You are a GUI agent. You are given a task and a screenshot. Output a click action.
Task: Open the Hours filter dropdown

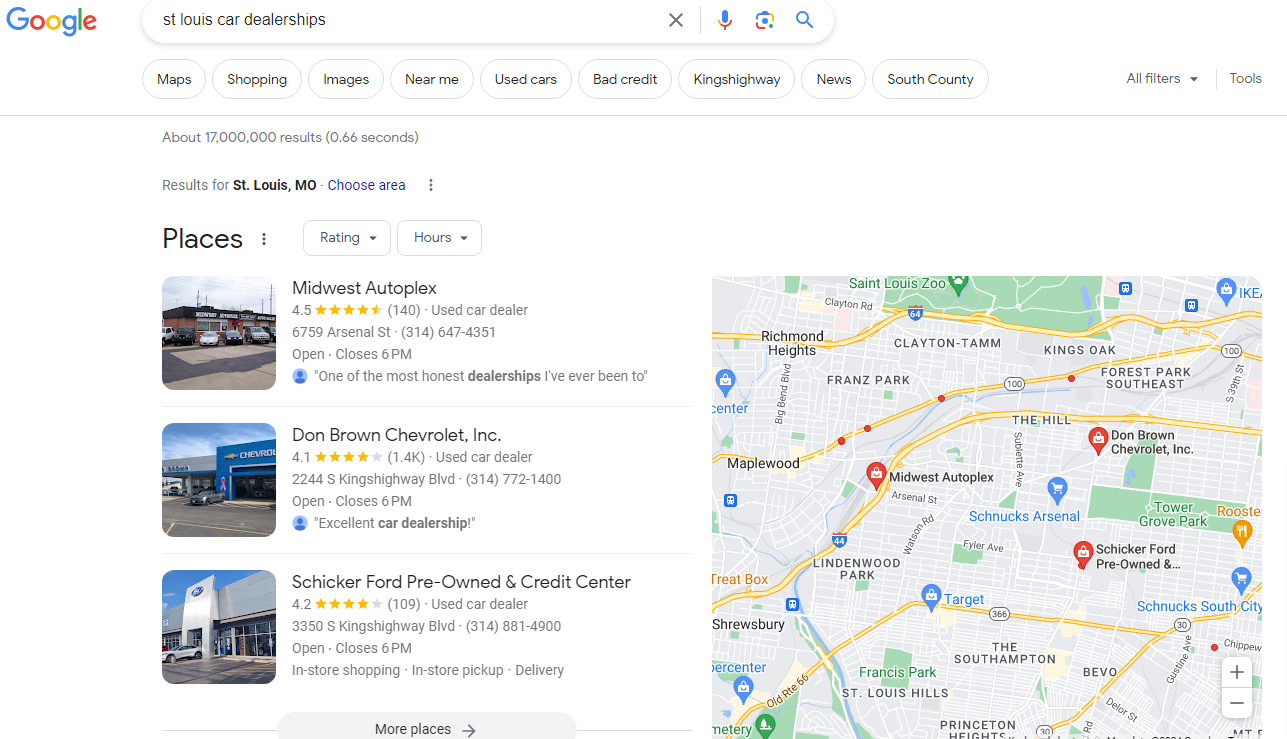tap(439, 237)
